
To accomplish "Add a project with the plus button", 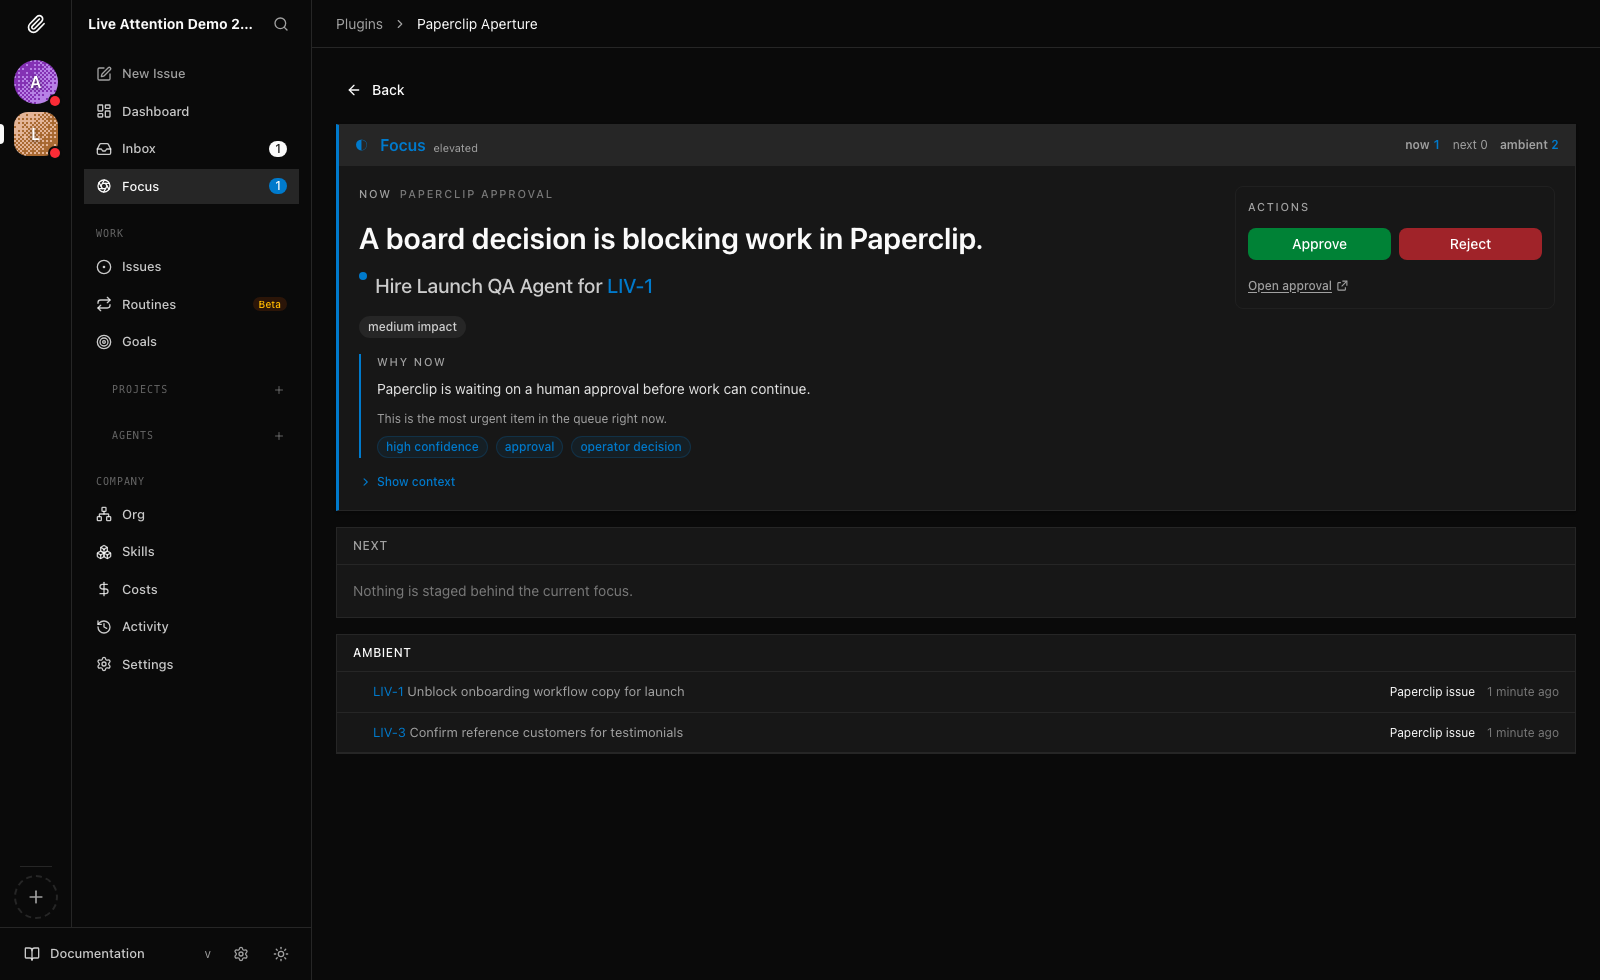I will (x=279, y=390).
